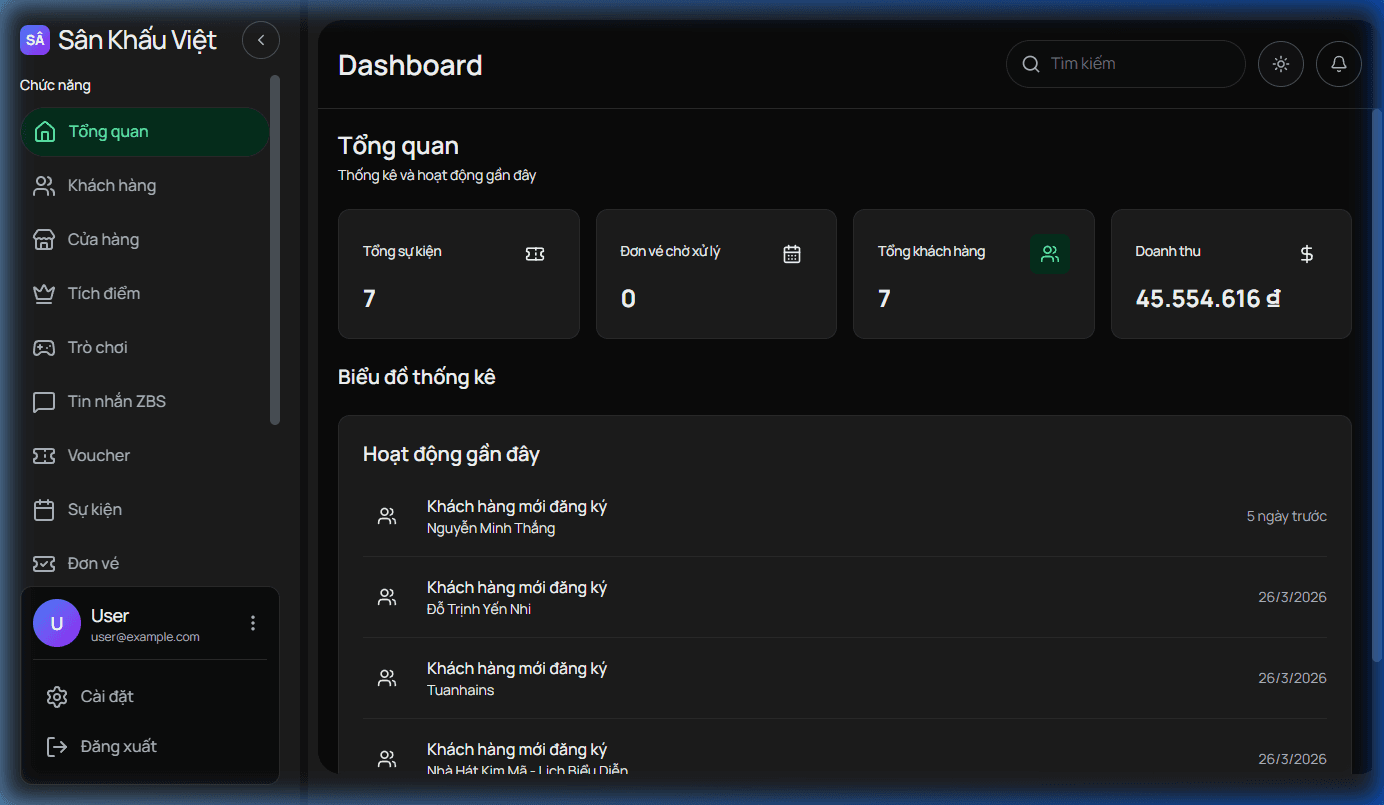The height and width of the screenshot is (805, 1384).
Task: Select the Tin nhắn ZBS message icon
Action: [x=44, y=401]
